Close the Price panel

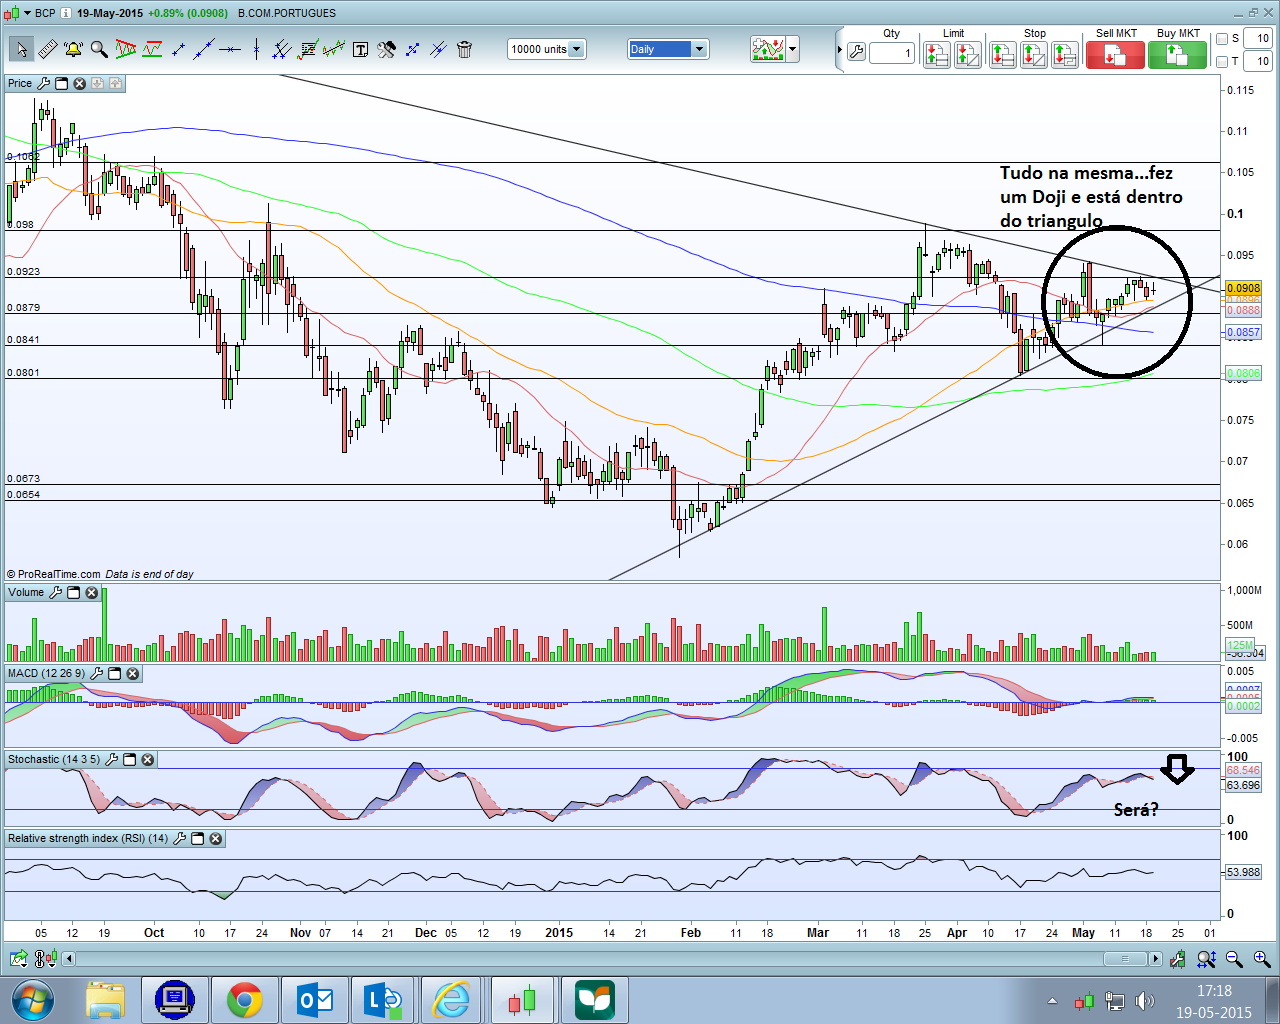pos(79,84)
